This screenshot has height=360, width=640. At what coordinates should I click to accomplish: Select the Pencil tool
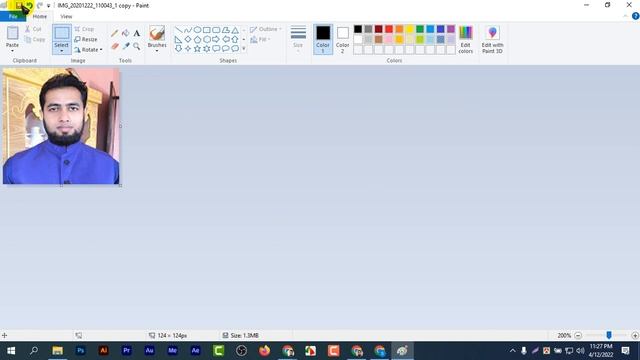point(115,33)
